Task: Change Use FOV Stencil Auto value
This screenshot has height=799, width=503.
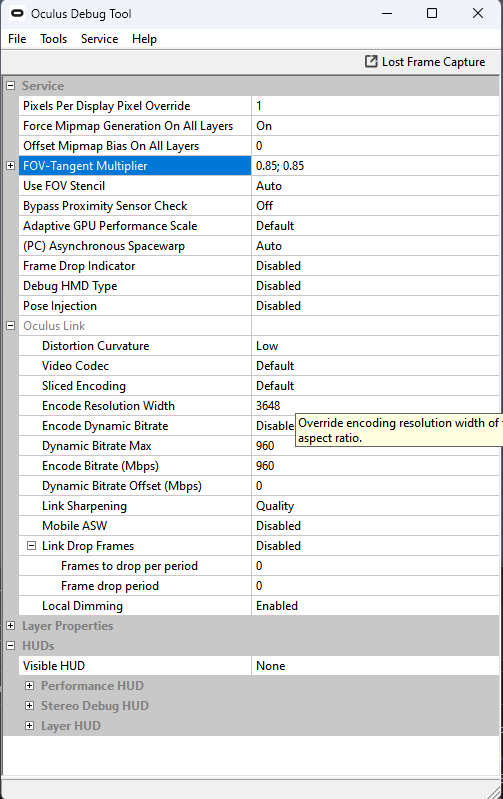Action: point(375,186)
